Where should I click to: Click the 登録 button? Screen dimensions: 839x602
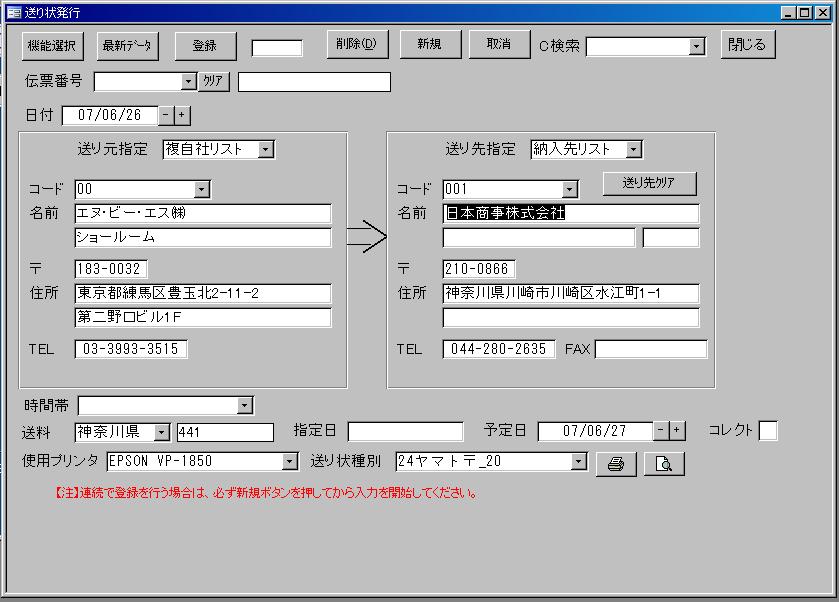pos(205,45)
